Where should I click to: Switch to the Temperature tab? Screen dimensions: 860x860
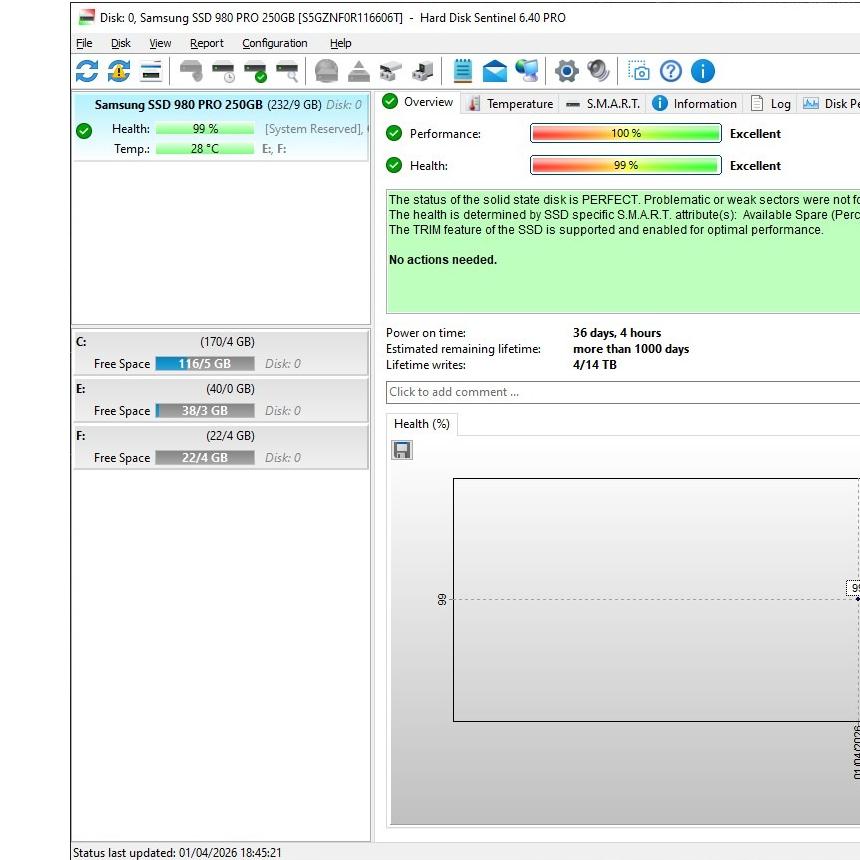(x=511, y=104)
